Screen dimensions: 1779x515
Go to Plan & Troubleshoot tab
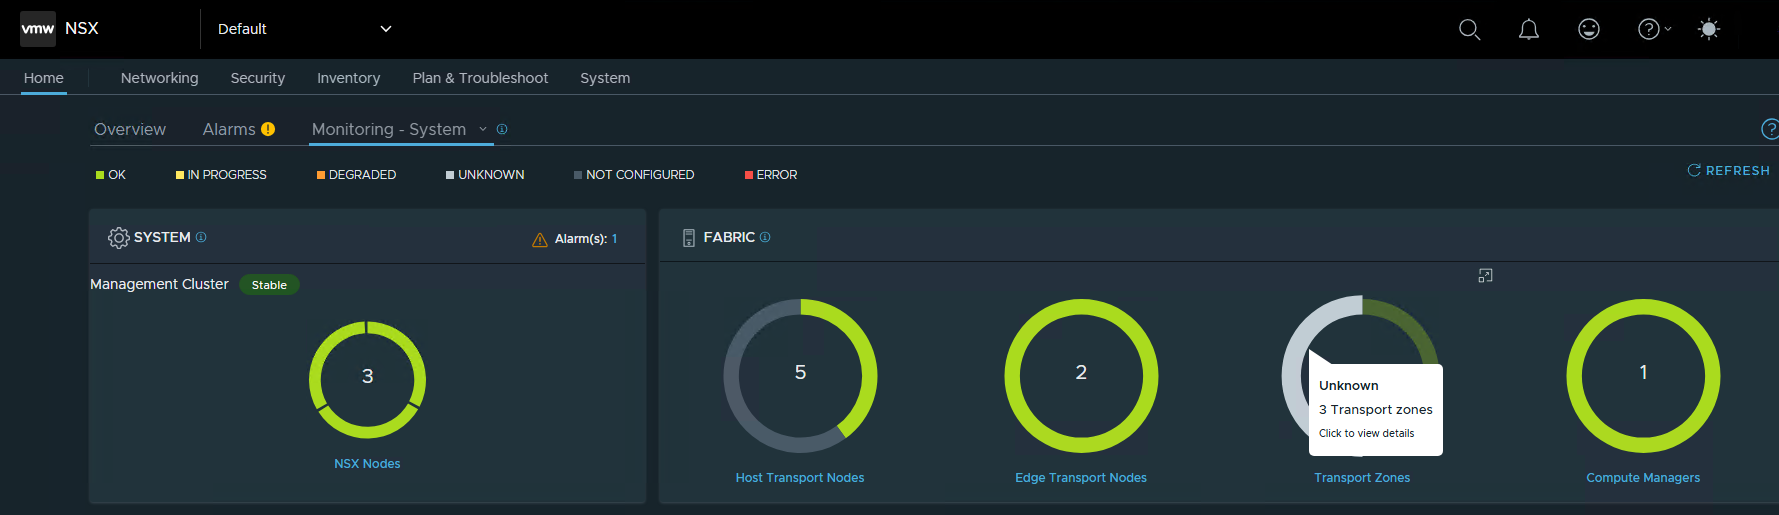480,78
